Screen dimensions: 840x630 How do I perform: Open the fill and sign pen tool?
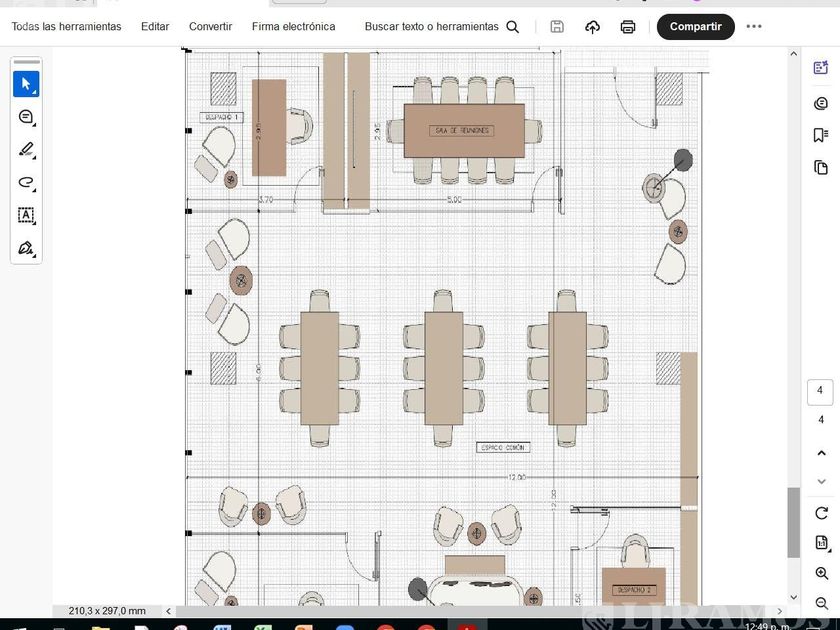point(26,248)
